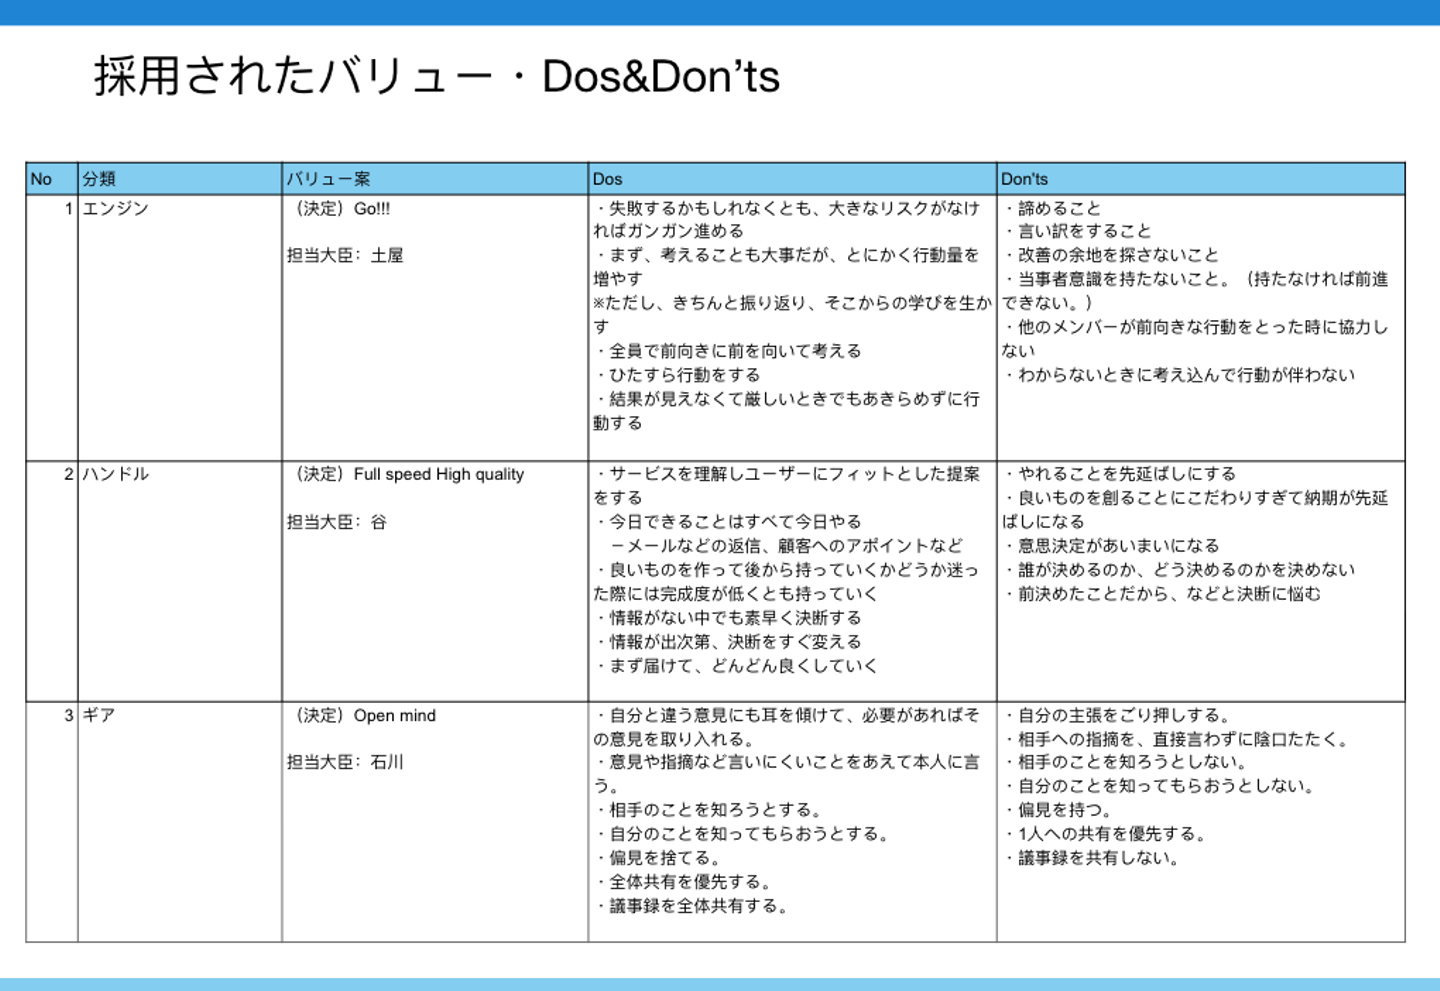Screen dimensions: 1440x991
Task: Select the line "担当大臣:土屋"
Action: (x=345, y=255)
